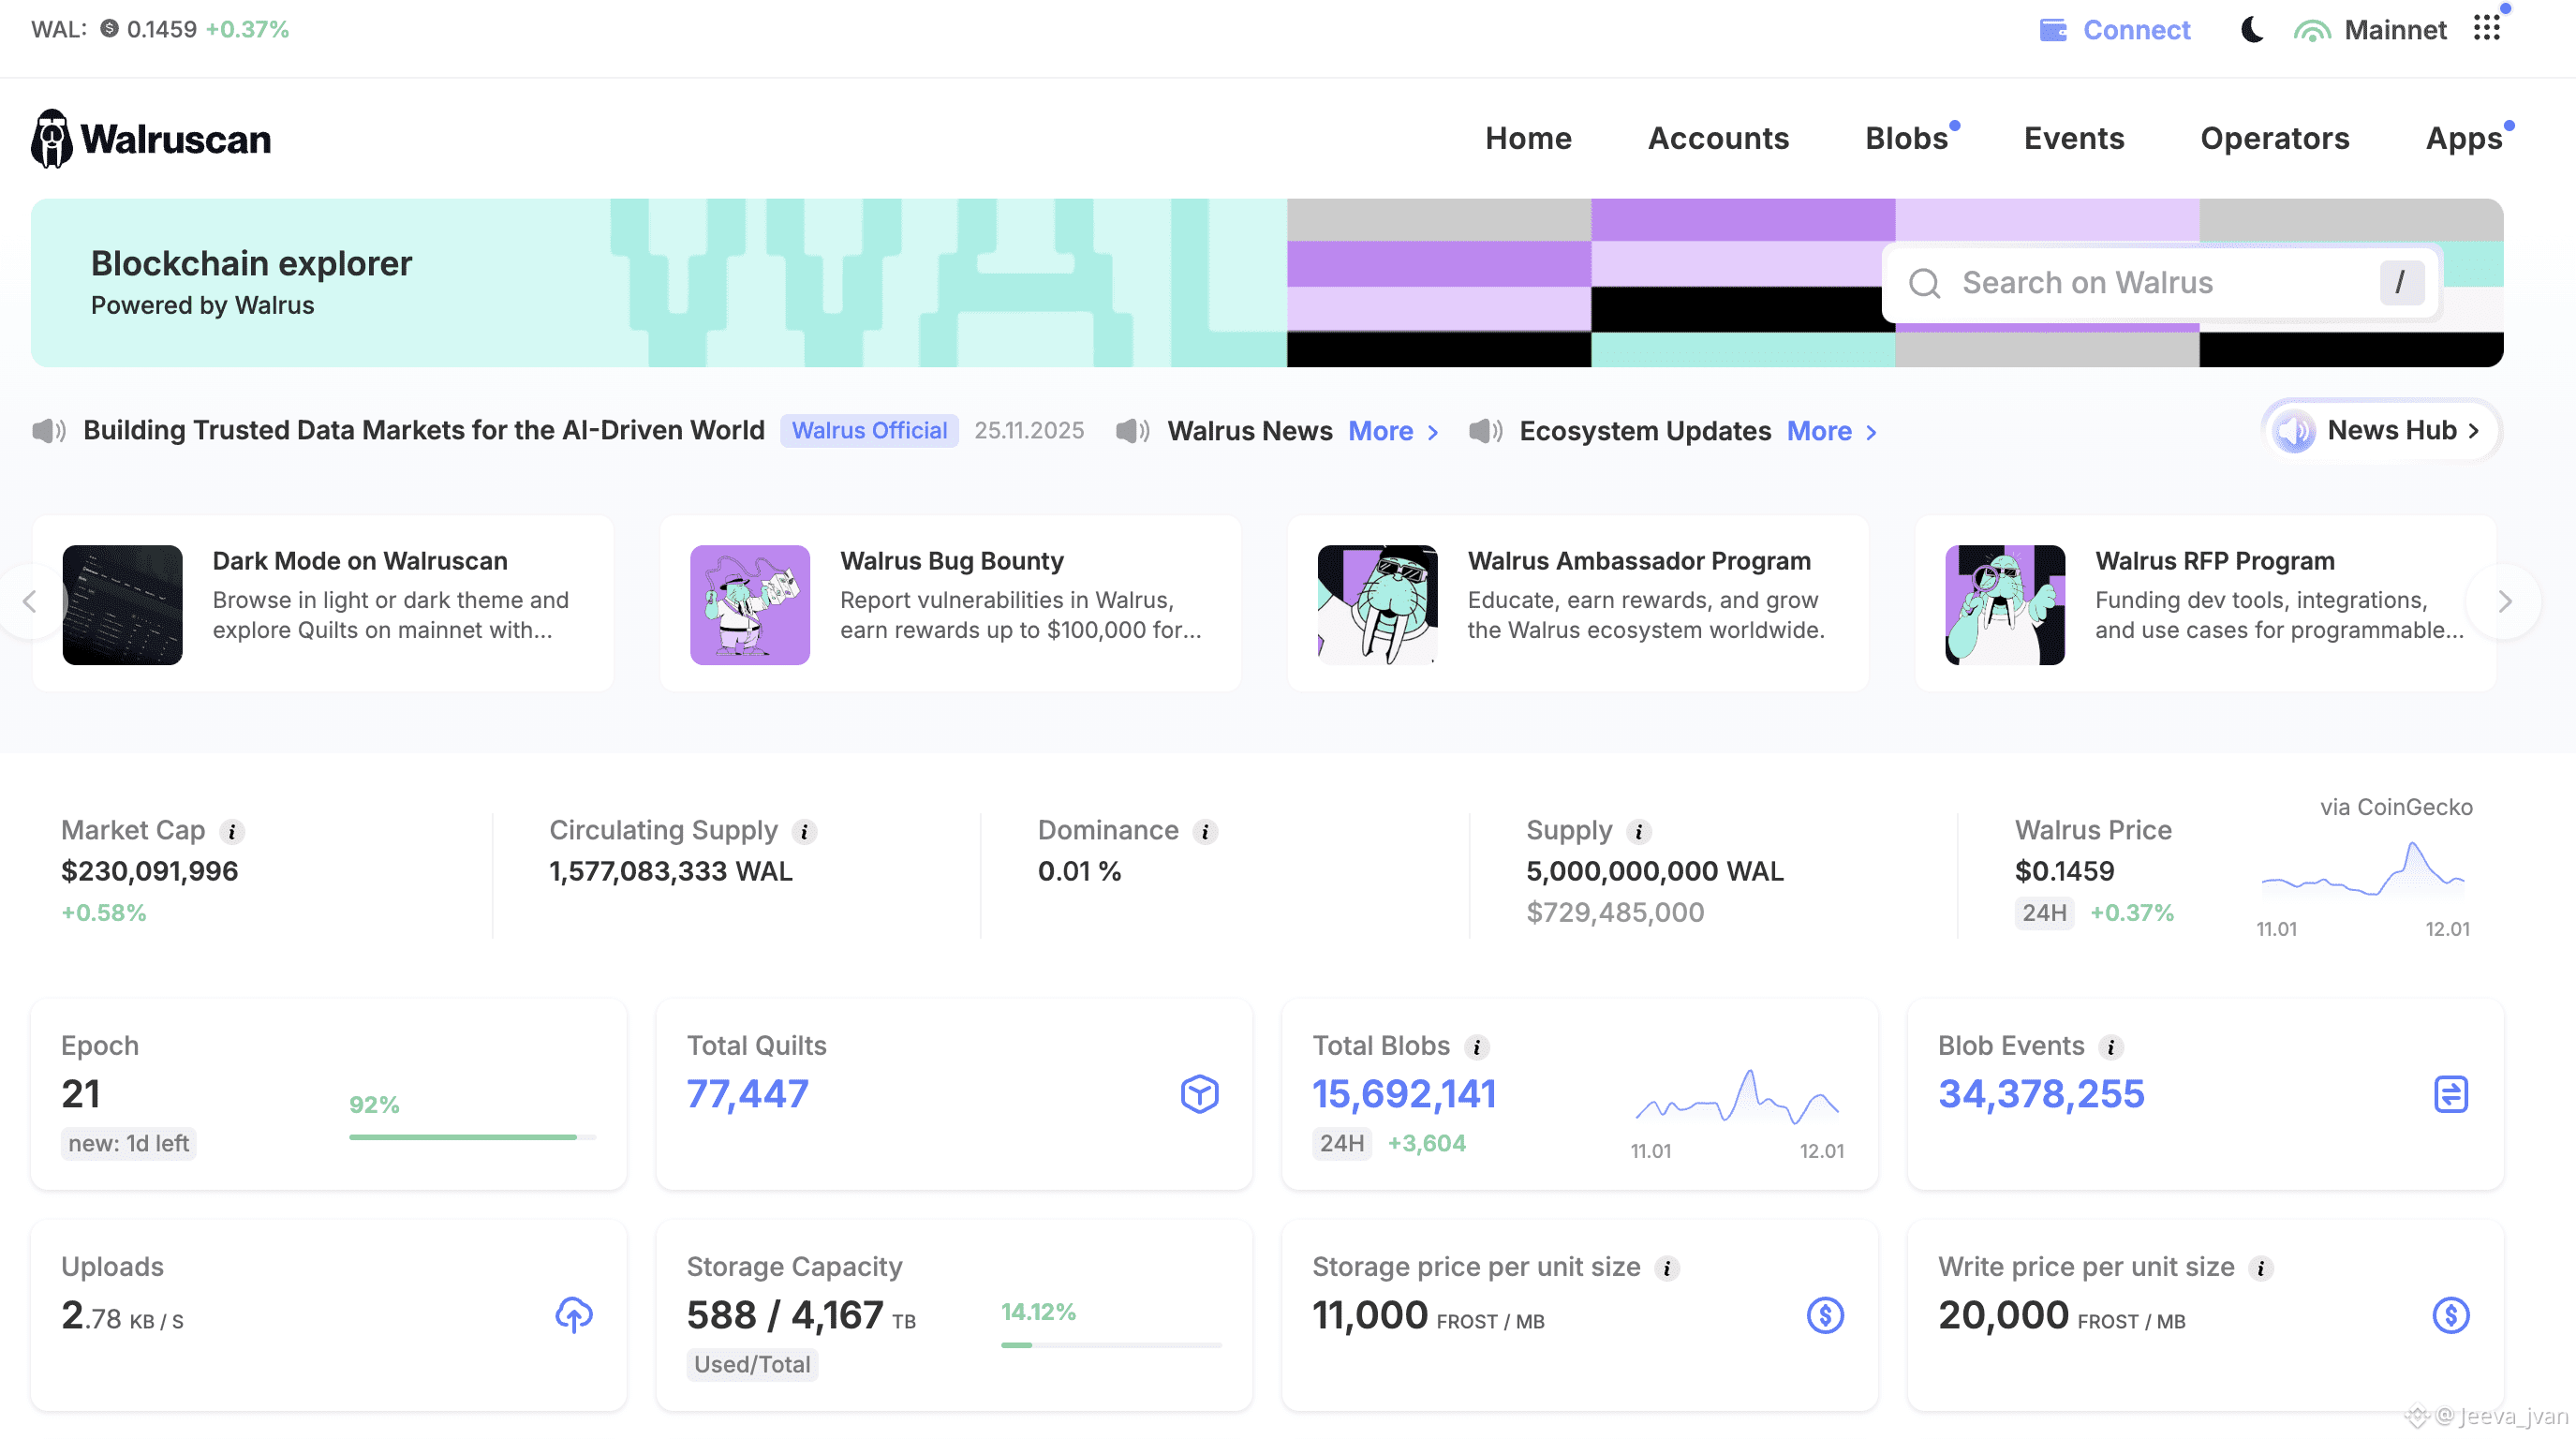Click the Blob Events list icon

(x=2450, y=1094)
